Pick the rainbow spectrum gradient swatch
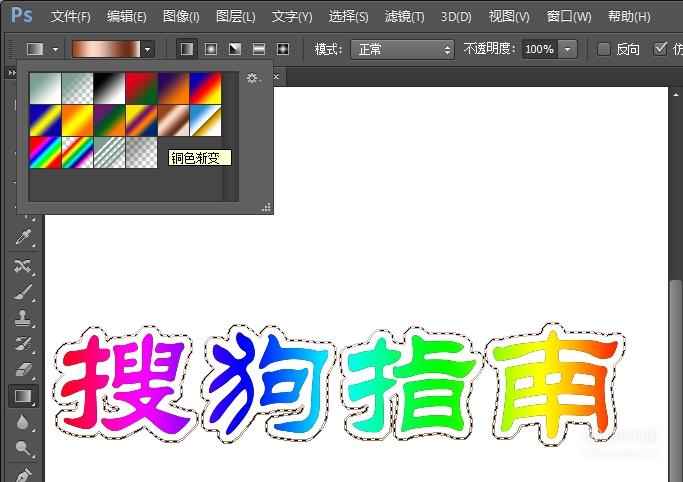683x482 pixels. [x=45, y=152]
